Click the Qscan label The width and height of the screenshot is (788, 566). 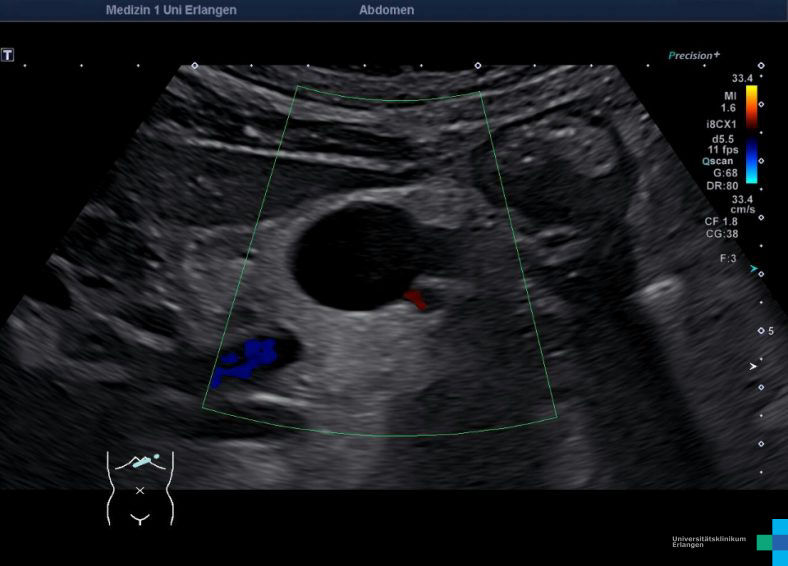[x=719, y=160]
